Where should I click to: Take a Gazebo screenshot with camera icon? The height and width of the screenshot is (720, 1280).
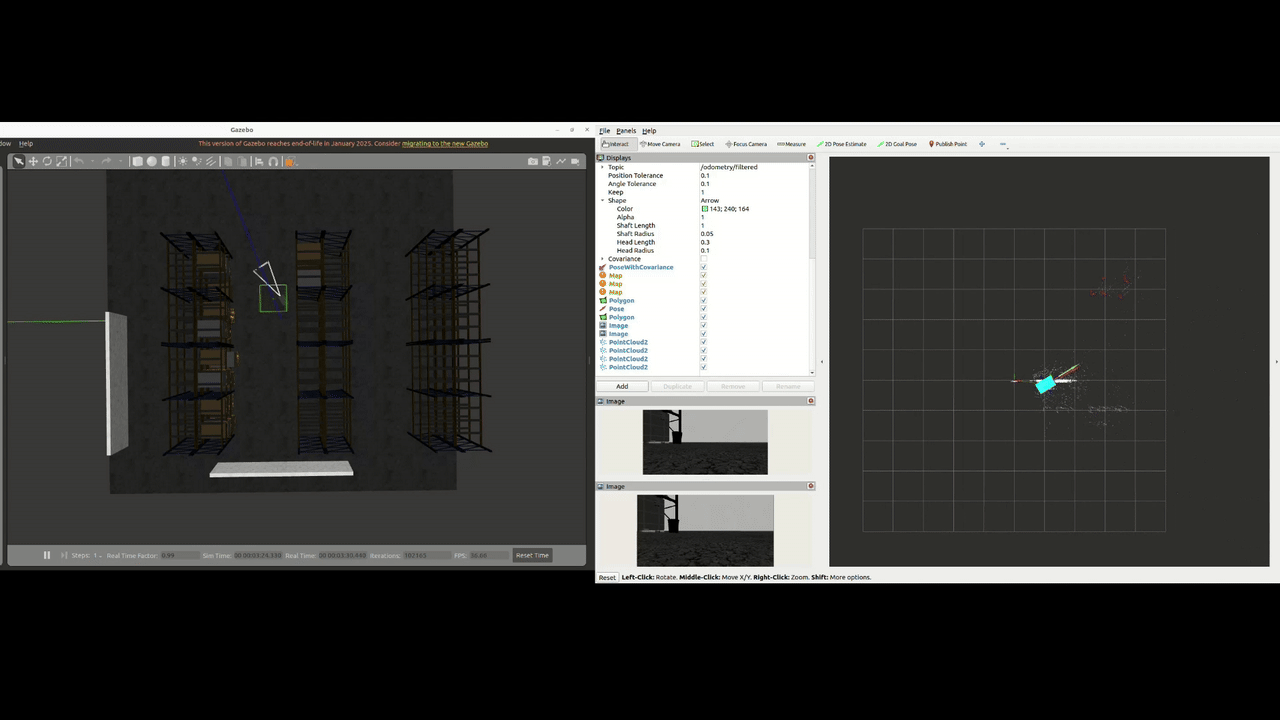click(x=533, y=161)
